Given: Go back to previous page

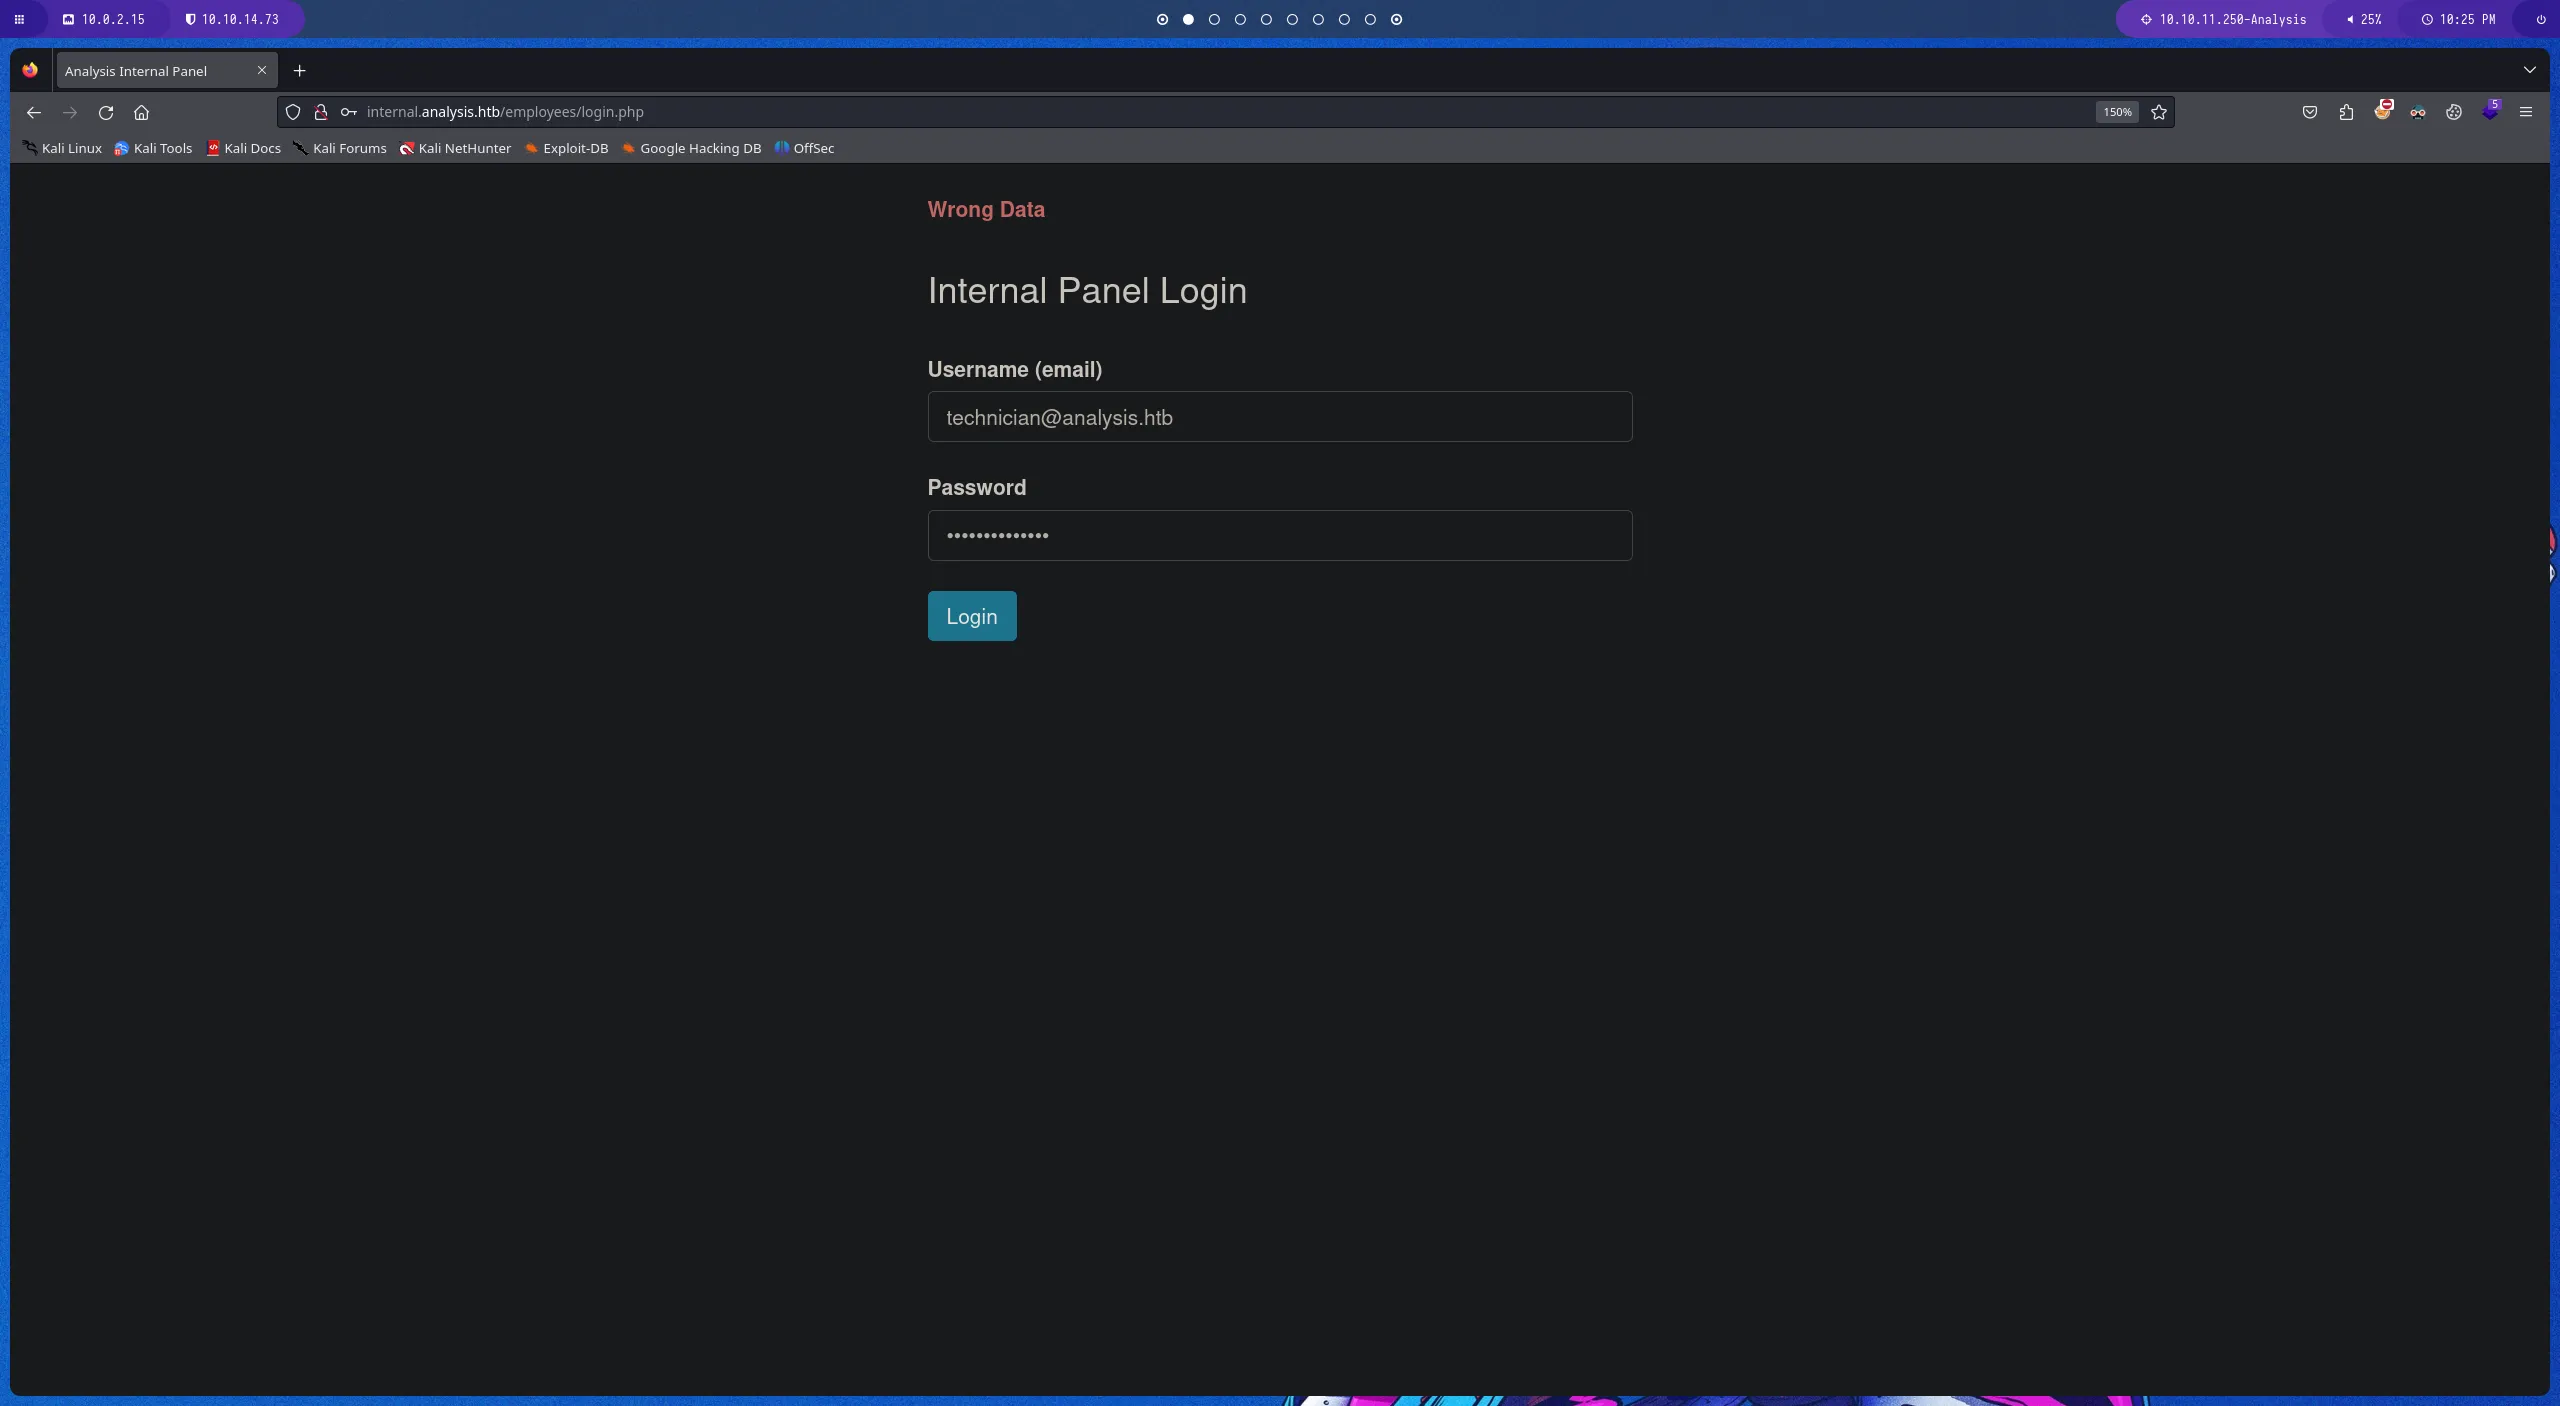Looking at the screenshot, I should pyautogui.click(x=34, y=112).
